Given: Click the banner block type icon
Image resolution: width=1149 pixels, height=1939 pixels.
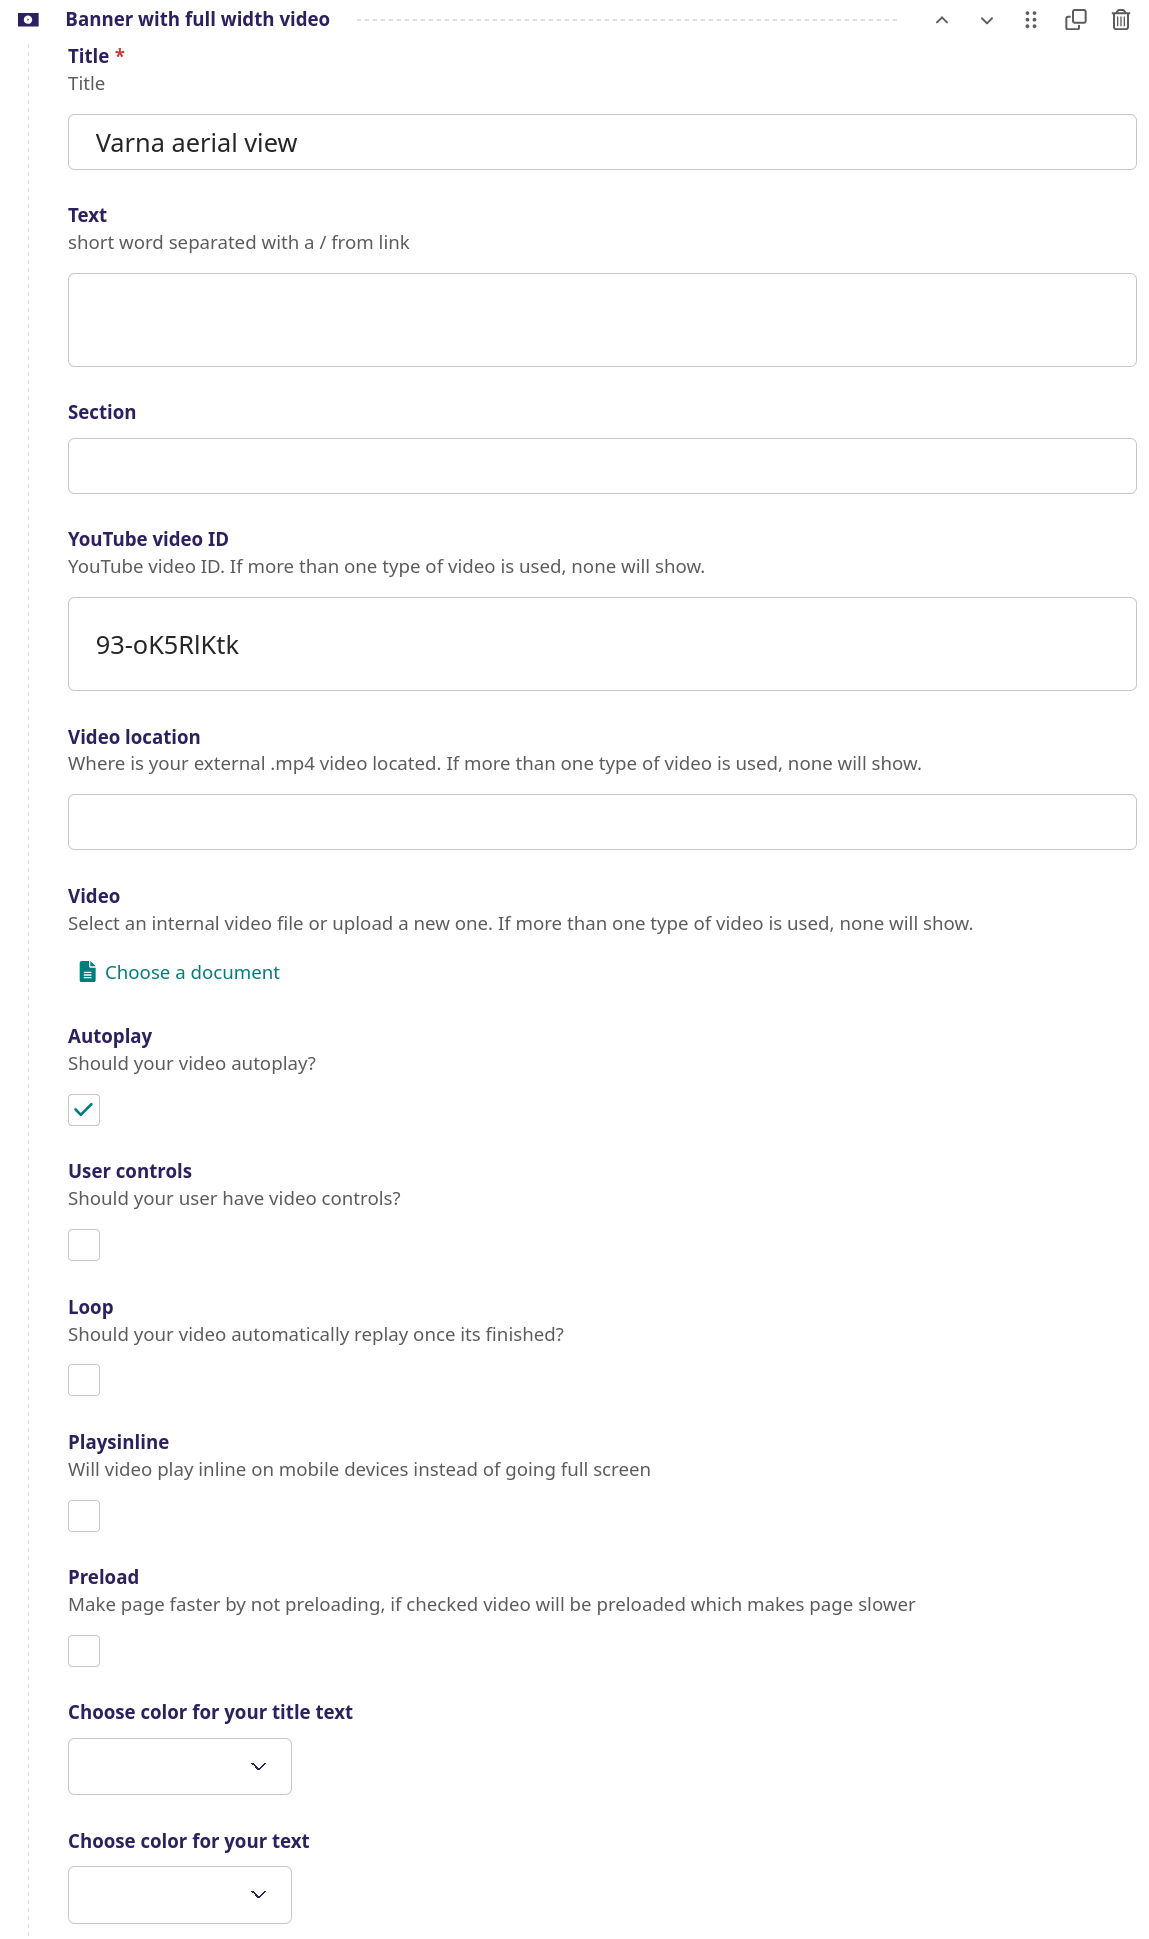Looking at the screenshot, I should coord(29,20).
